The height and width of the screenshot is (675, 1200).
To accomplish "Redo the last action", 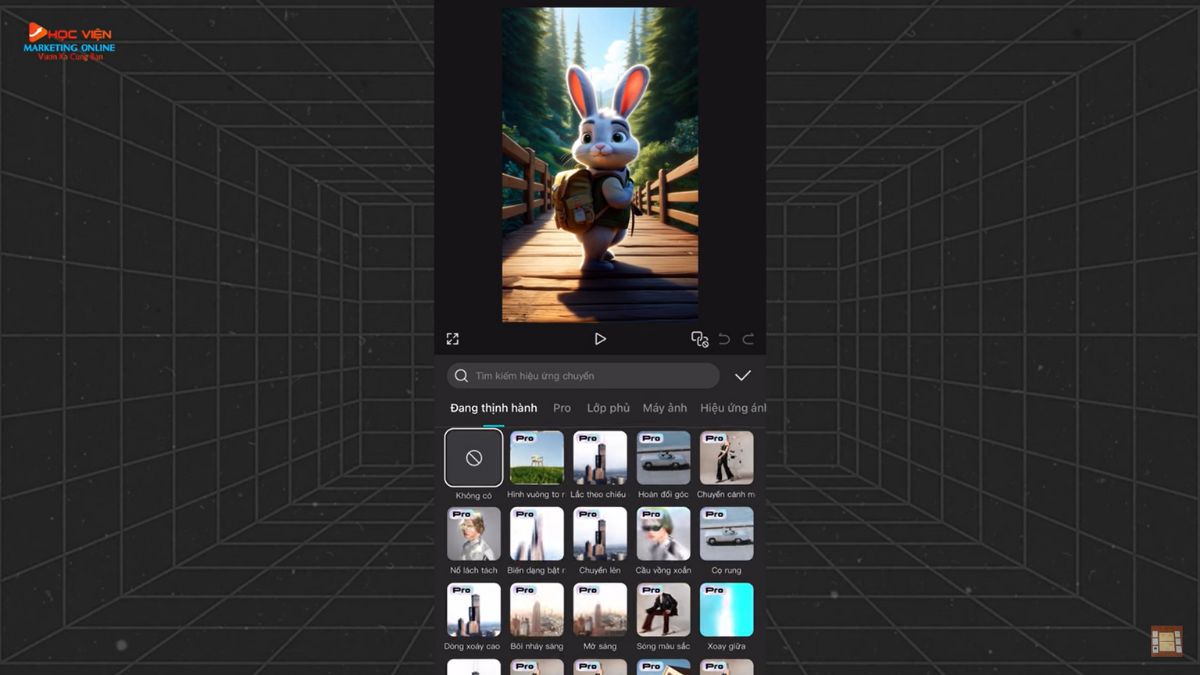I will pos(748,339).
